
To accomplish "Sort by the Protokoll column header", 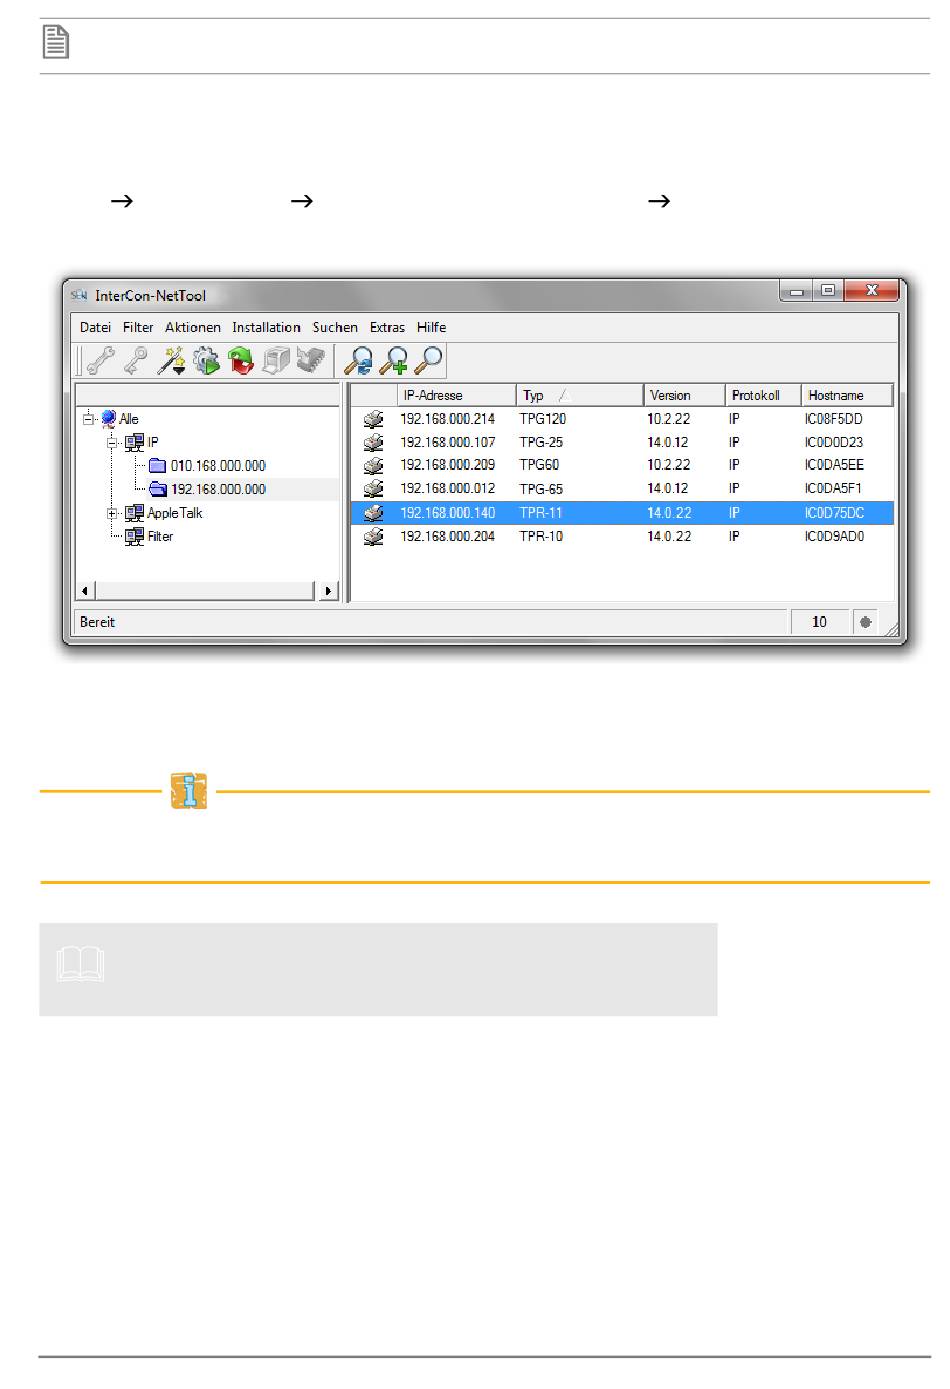I will [x=762, y=395].
